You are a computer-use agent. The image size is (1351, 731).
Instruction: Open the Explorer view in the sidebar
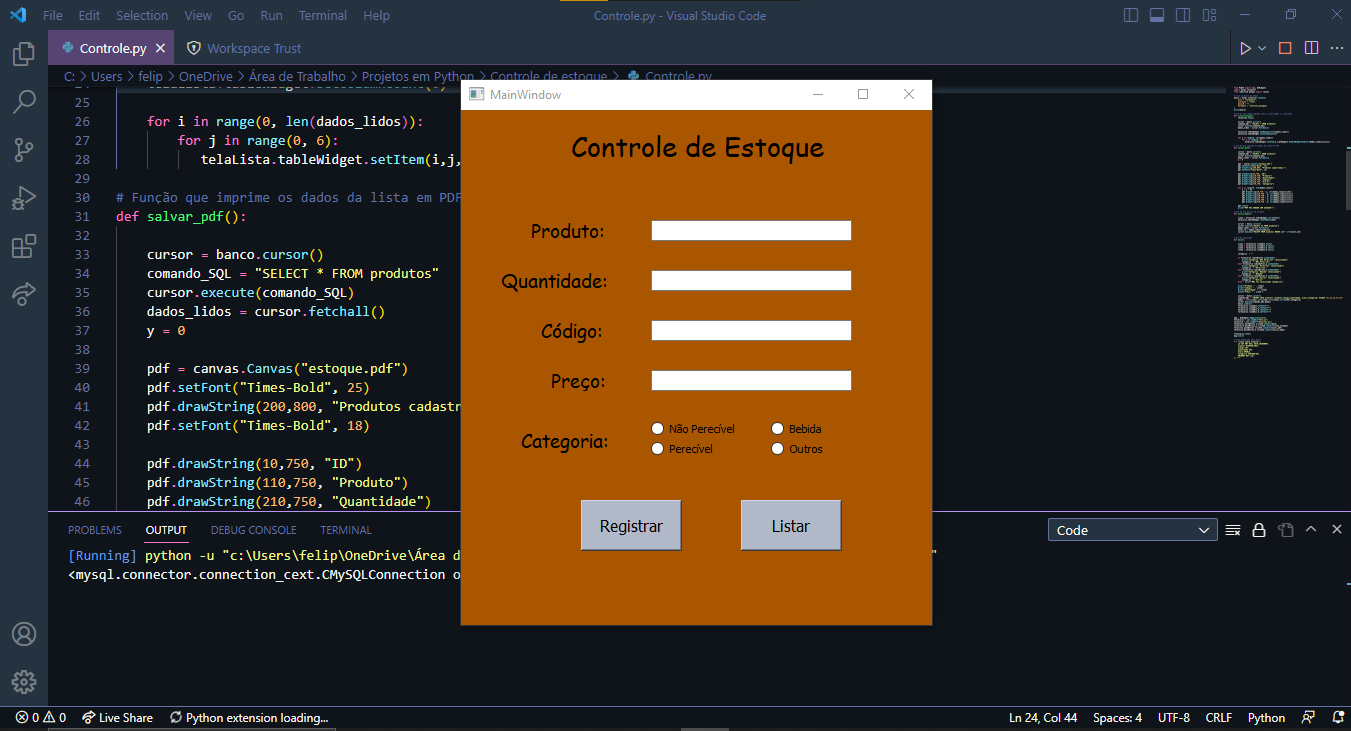pyautogui.click(x=24, y=54)
